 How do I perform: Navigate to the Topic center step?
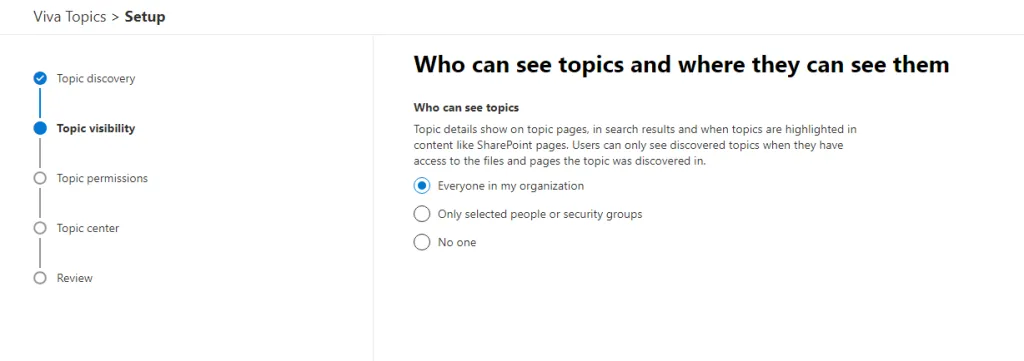[x=88, y=228]
